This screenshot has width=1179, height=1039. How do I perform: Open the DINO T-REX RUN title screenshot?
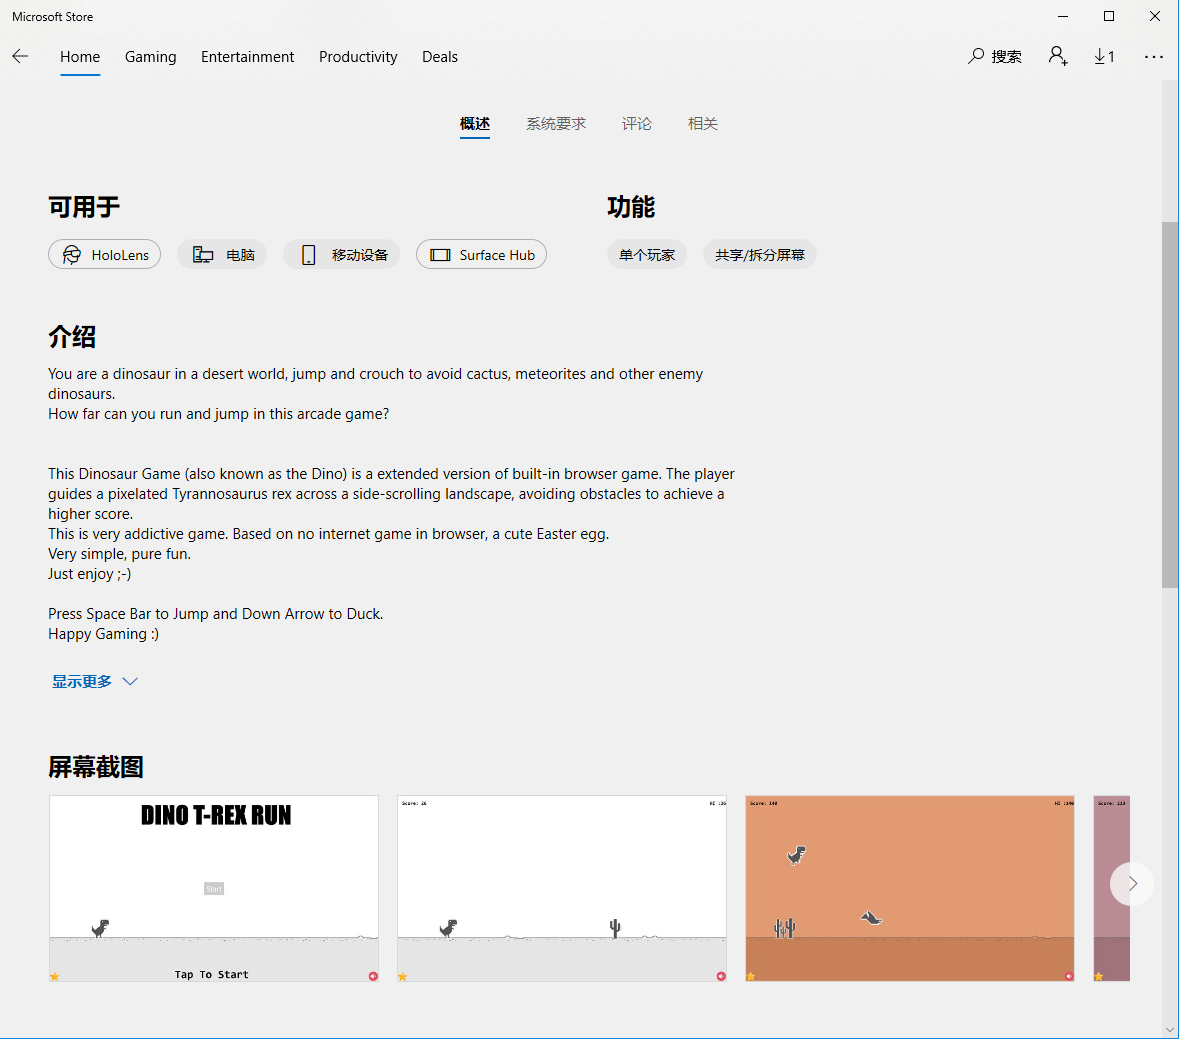point(214,888)
